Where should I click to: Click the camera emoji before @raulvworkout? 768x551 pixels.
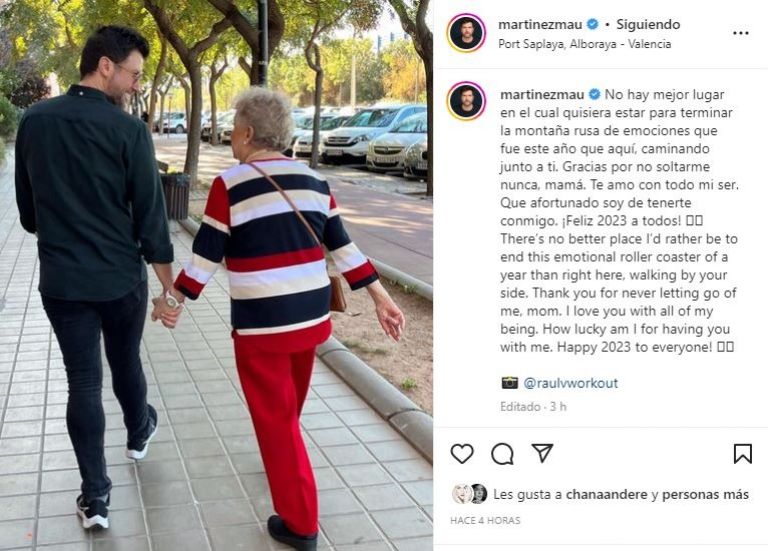(509, 383)
